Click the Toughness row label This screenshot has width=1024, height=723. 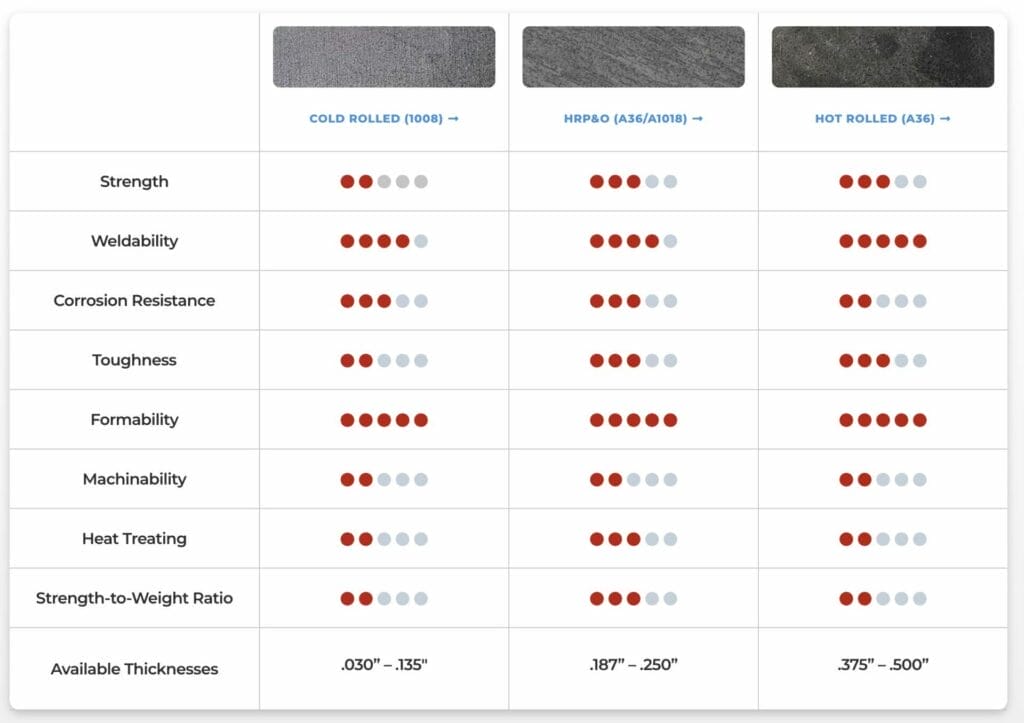pos(134,360)
